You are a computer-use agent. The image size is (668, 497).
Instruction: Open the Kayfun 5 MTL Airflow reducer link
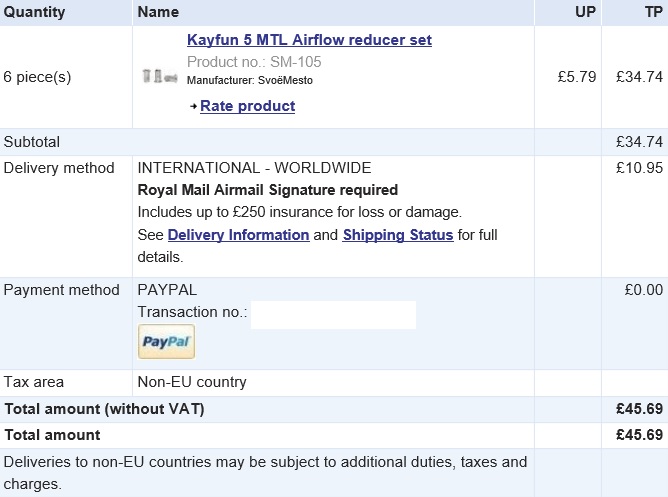tap(309, 40)
